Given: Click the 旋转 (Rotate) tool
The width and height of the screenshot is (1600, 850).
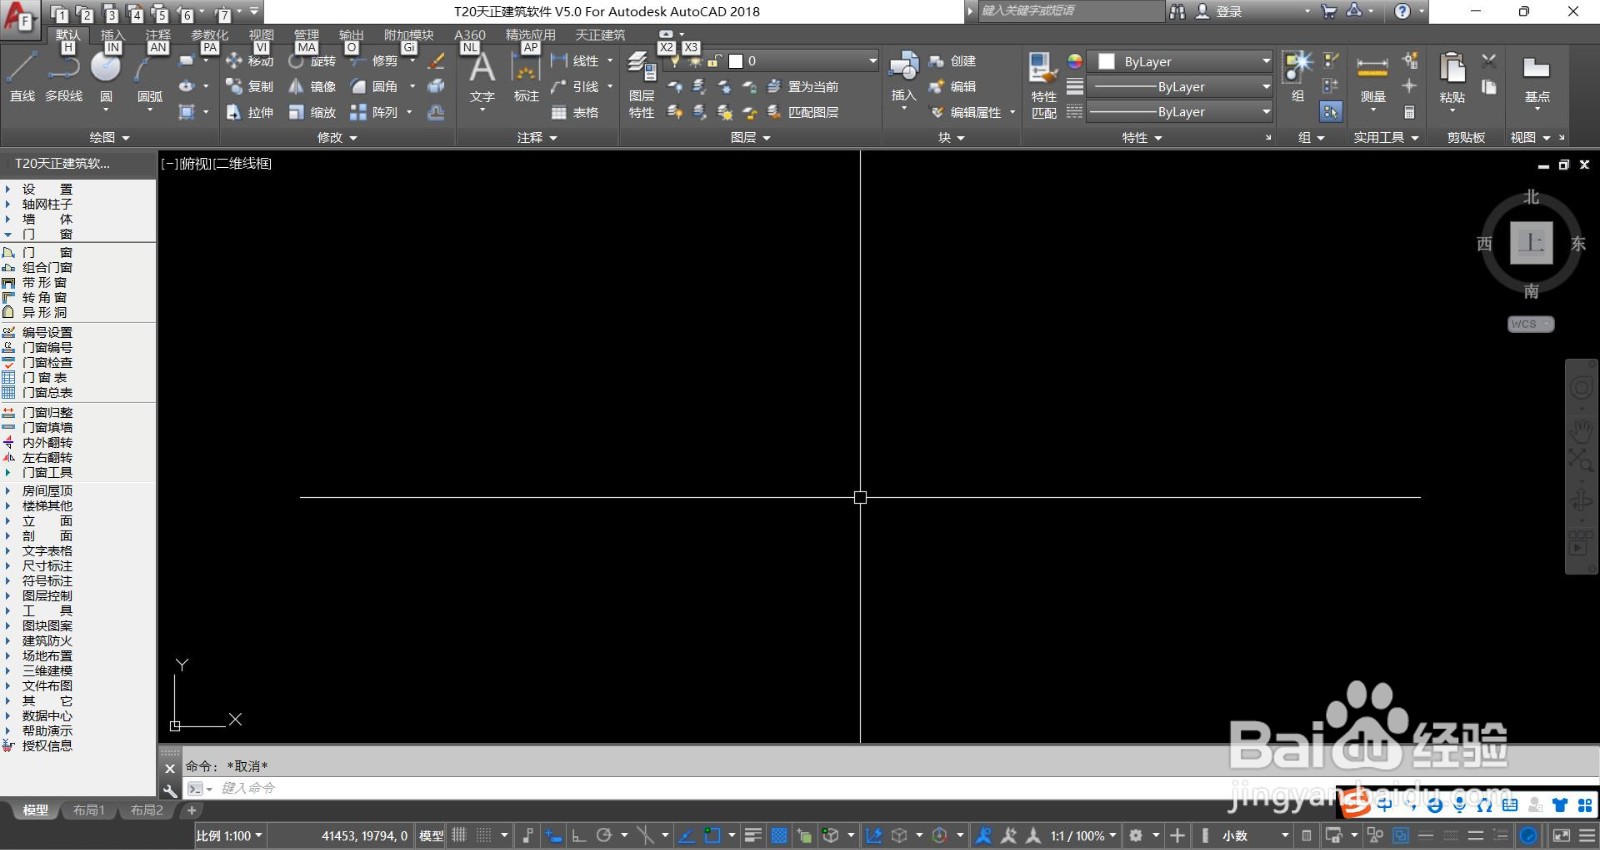Looking at the screenshot, I should click(x=313, y=61).
